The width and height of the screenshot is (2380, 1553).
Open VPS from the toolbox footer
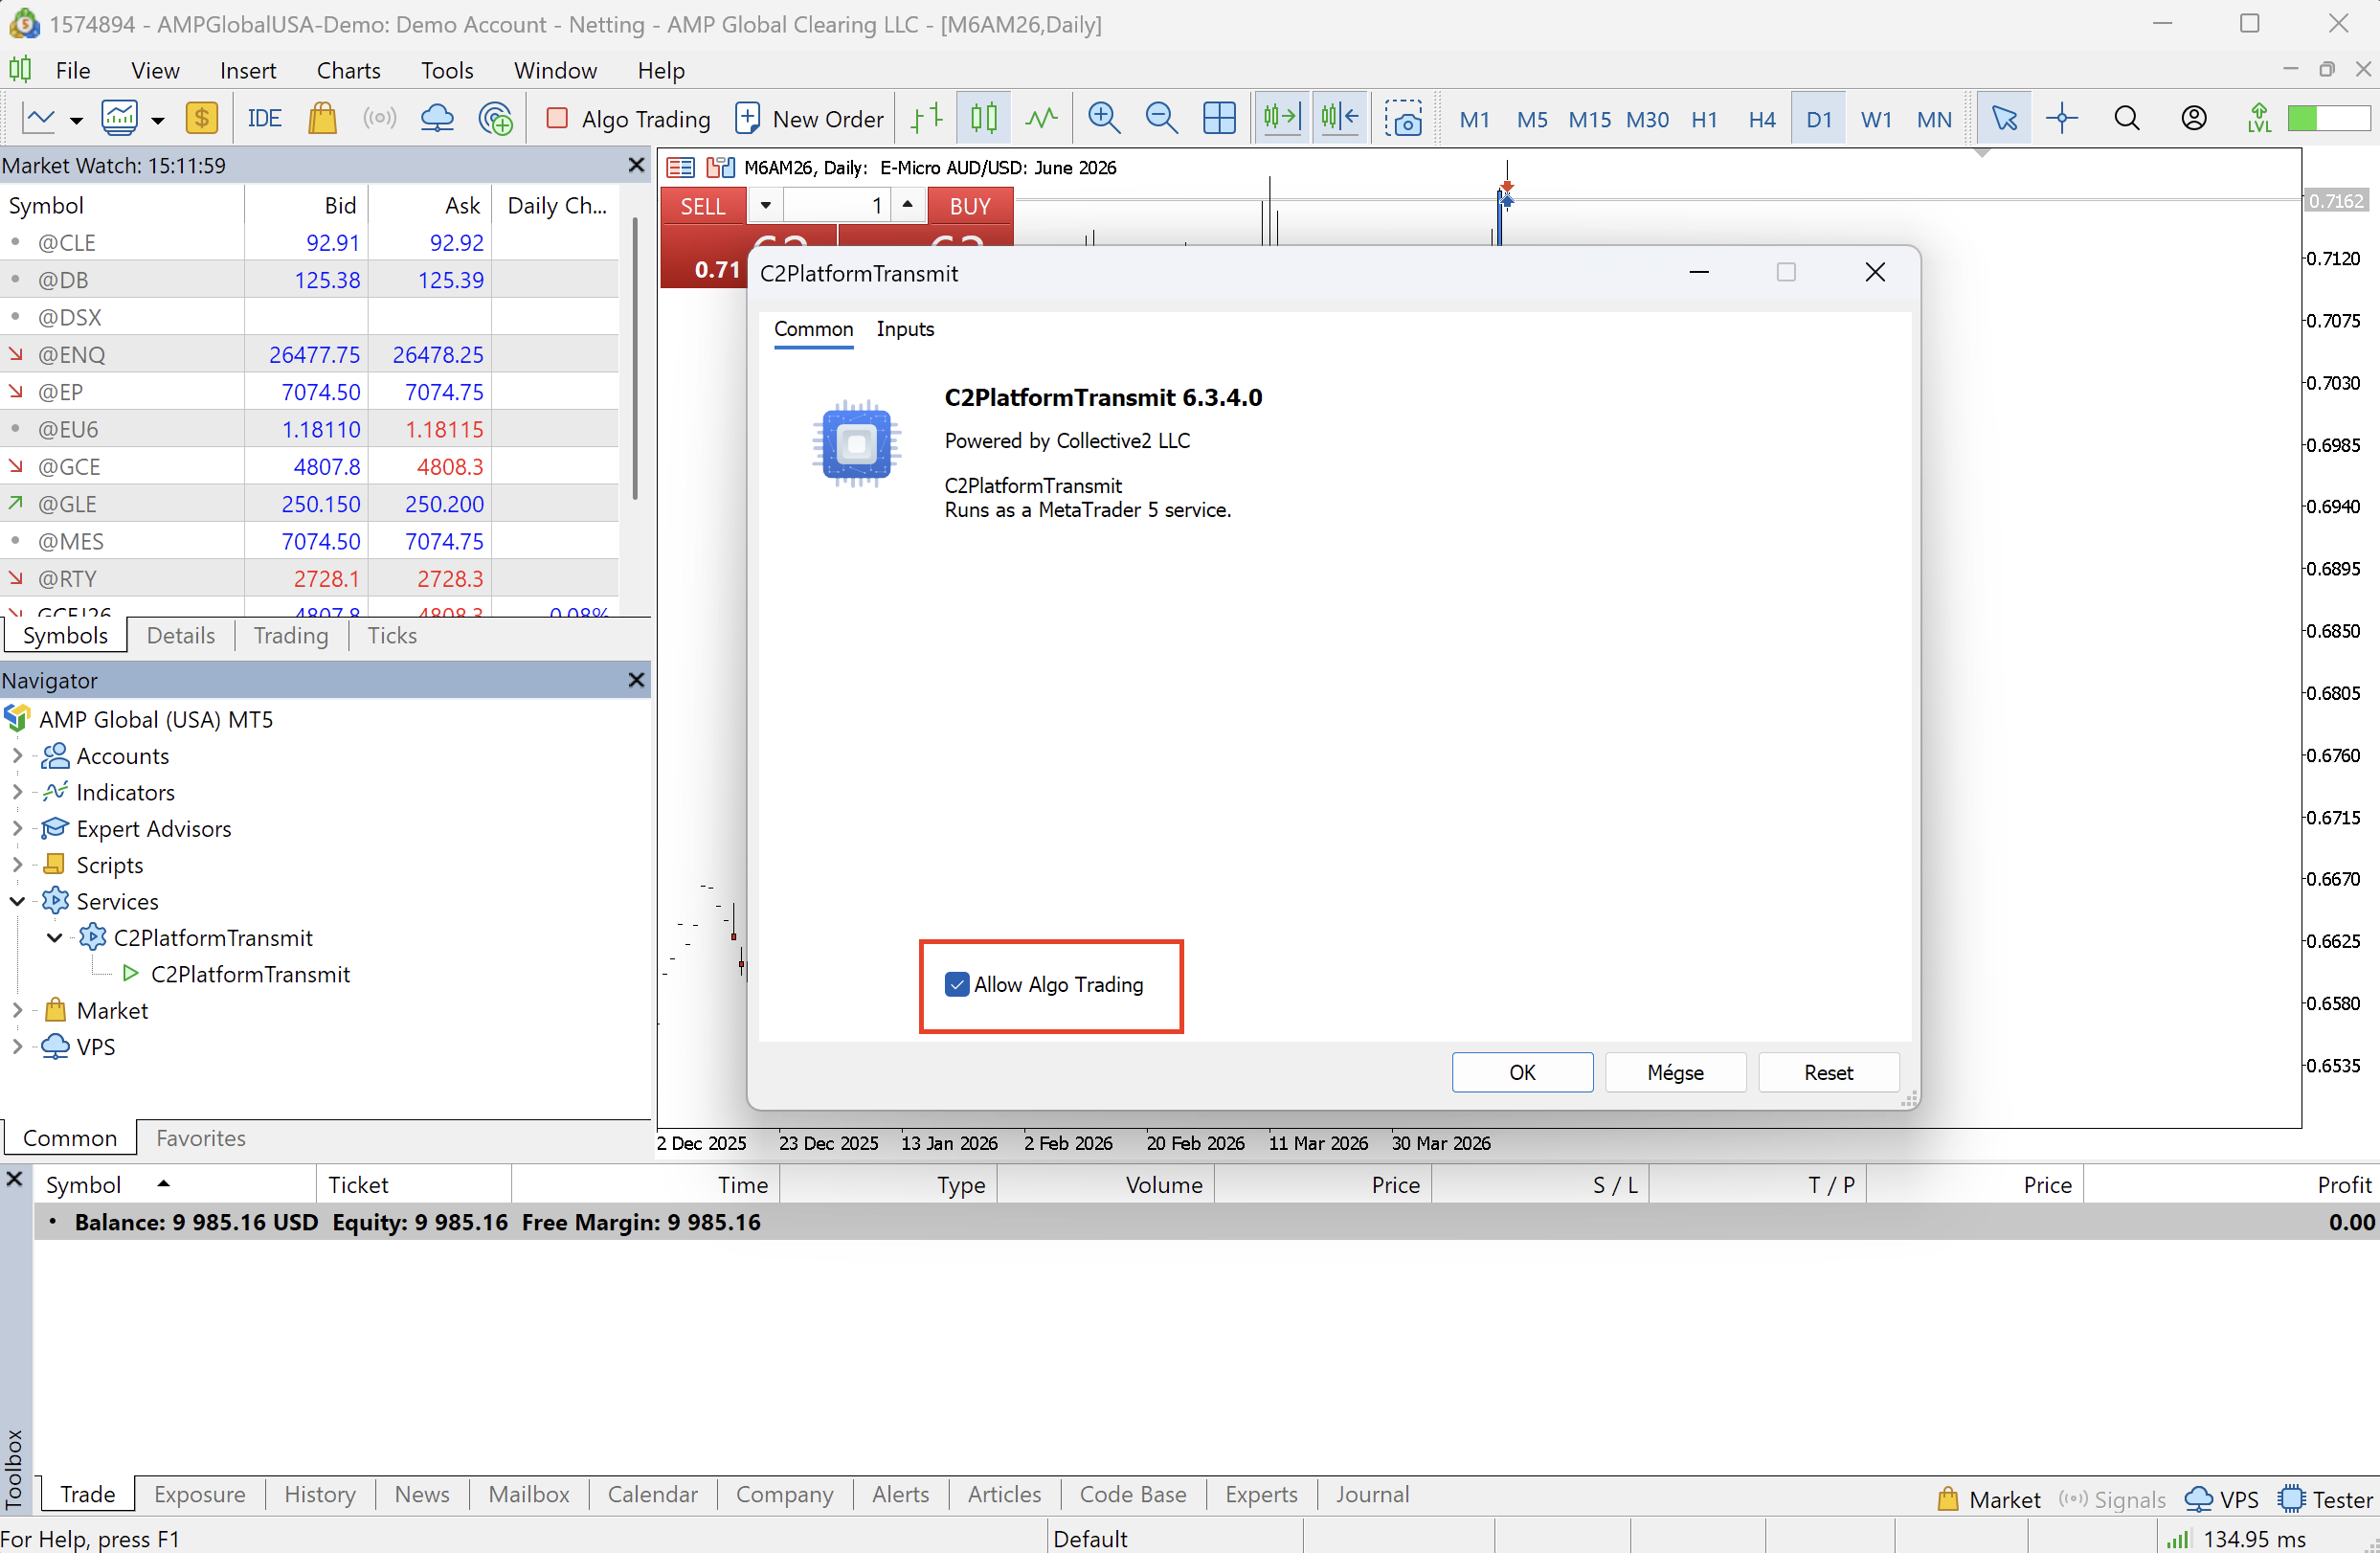(x=2221, y=1499)
